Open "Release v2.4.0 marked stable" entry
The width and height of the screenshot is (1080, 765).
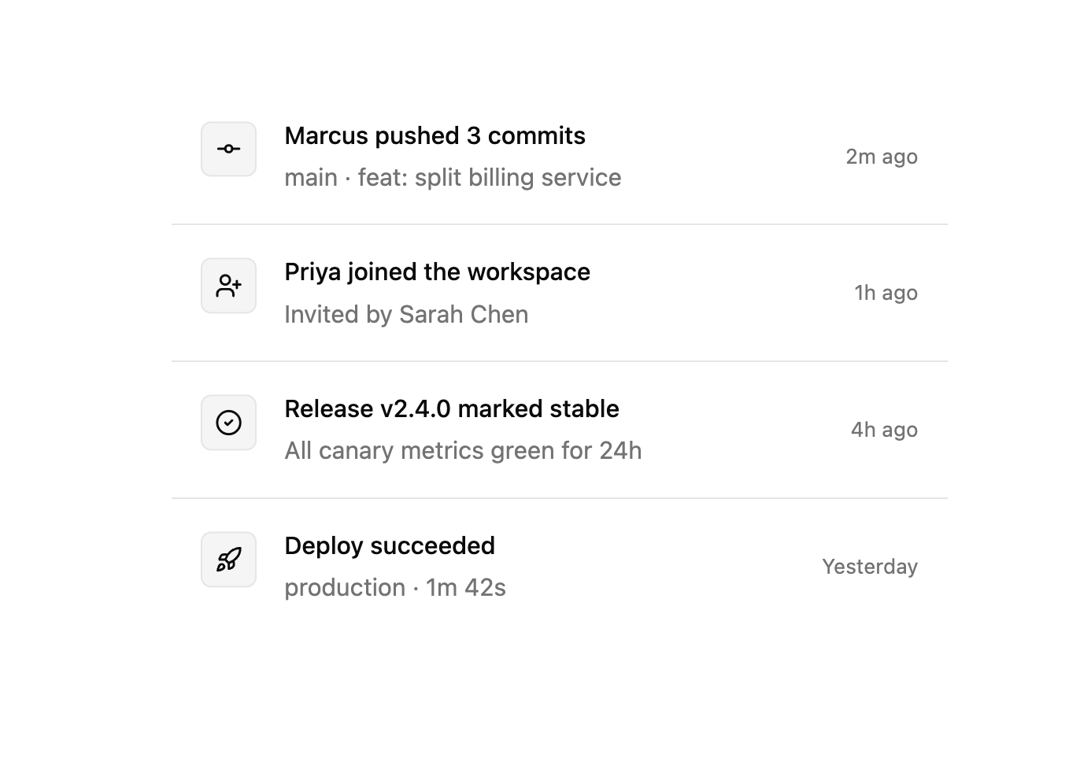click(559, 430)
